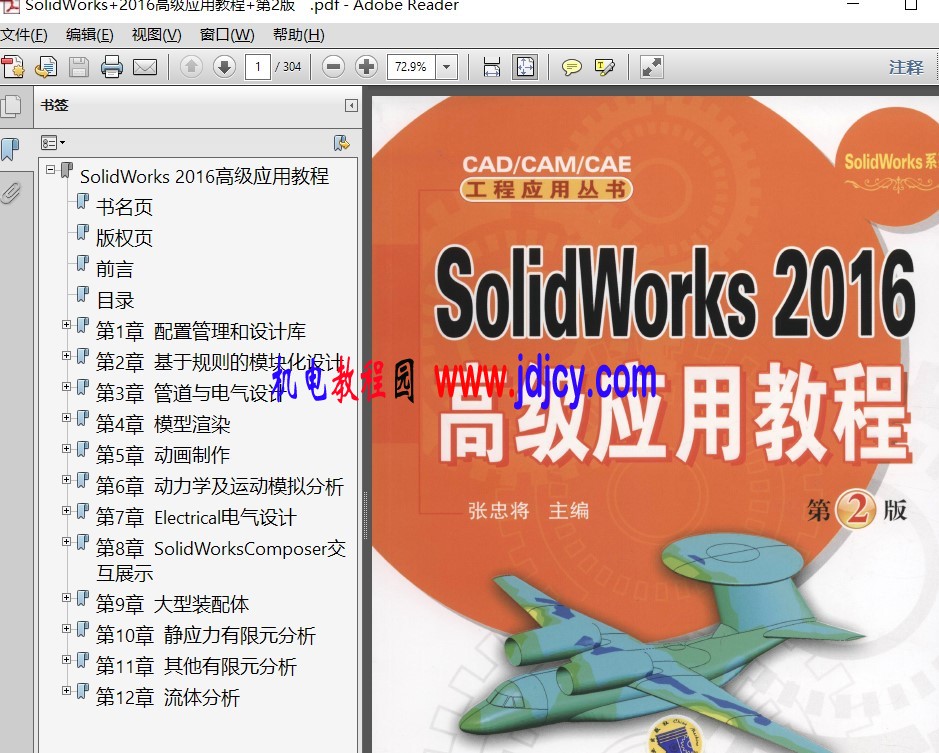Open the 注释 comment pane

(x=906, y=67)
